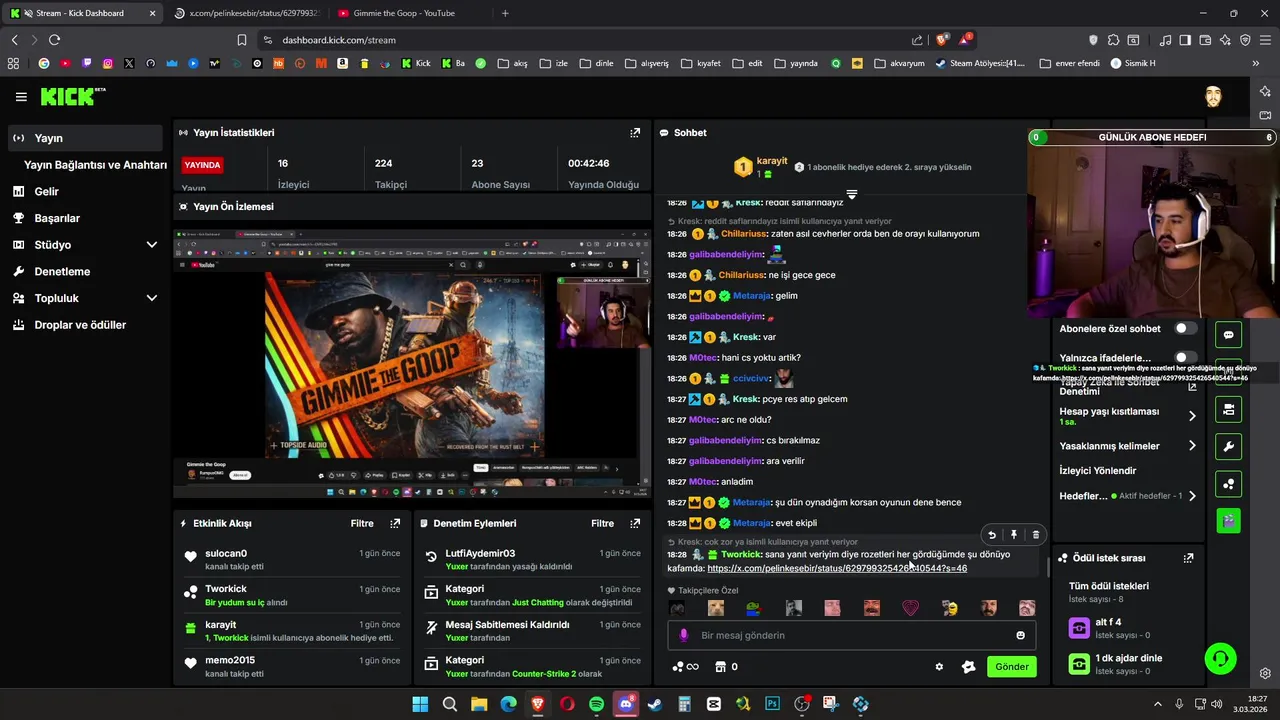Click the Bir mesaj gönderin input field
This screenshot has height=720, width=1280.
pyautogui.click(x=850, y=635)
